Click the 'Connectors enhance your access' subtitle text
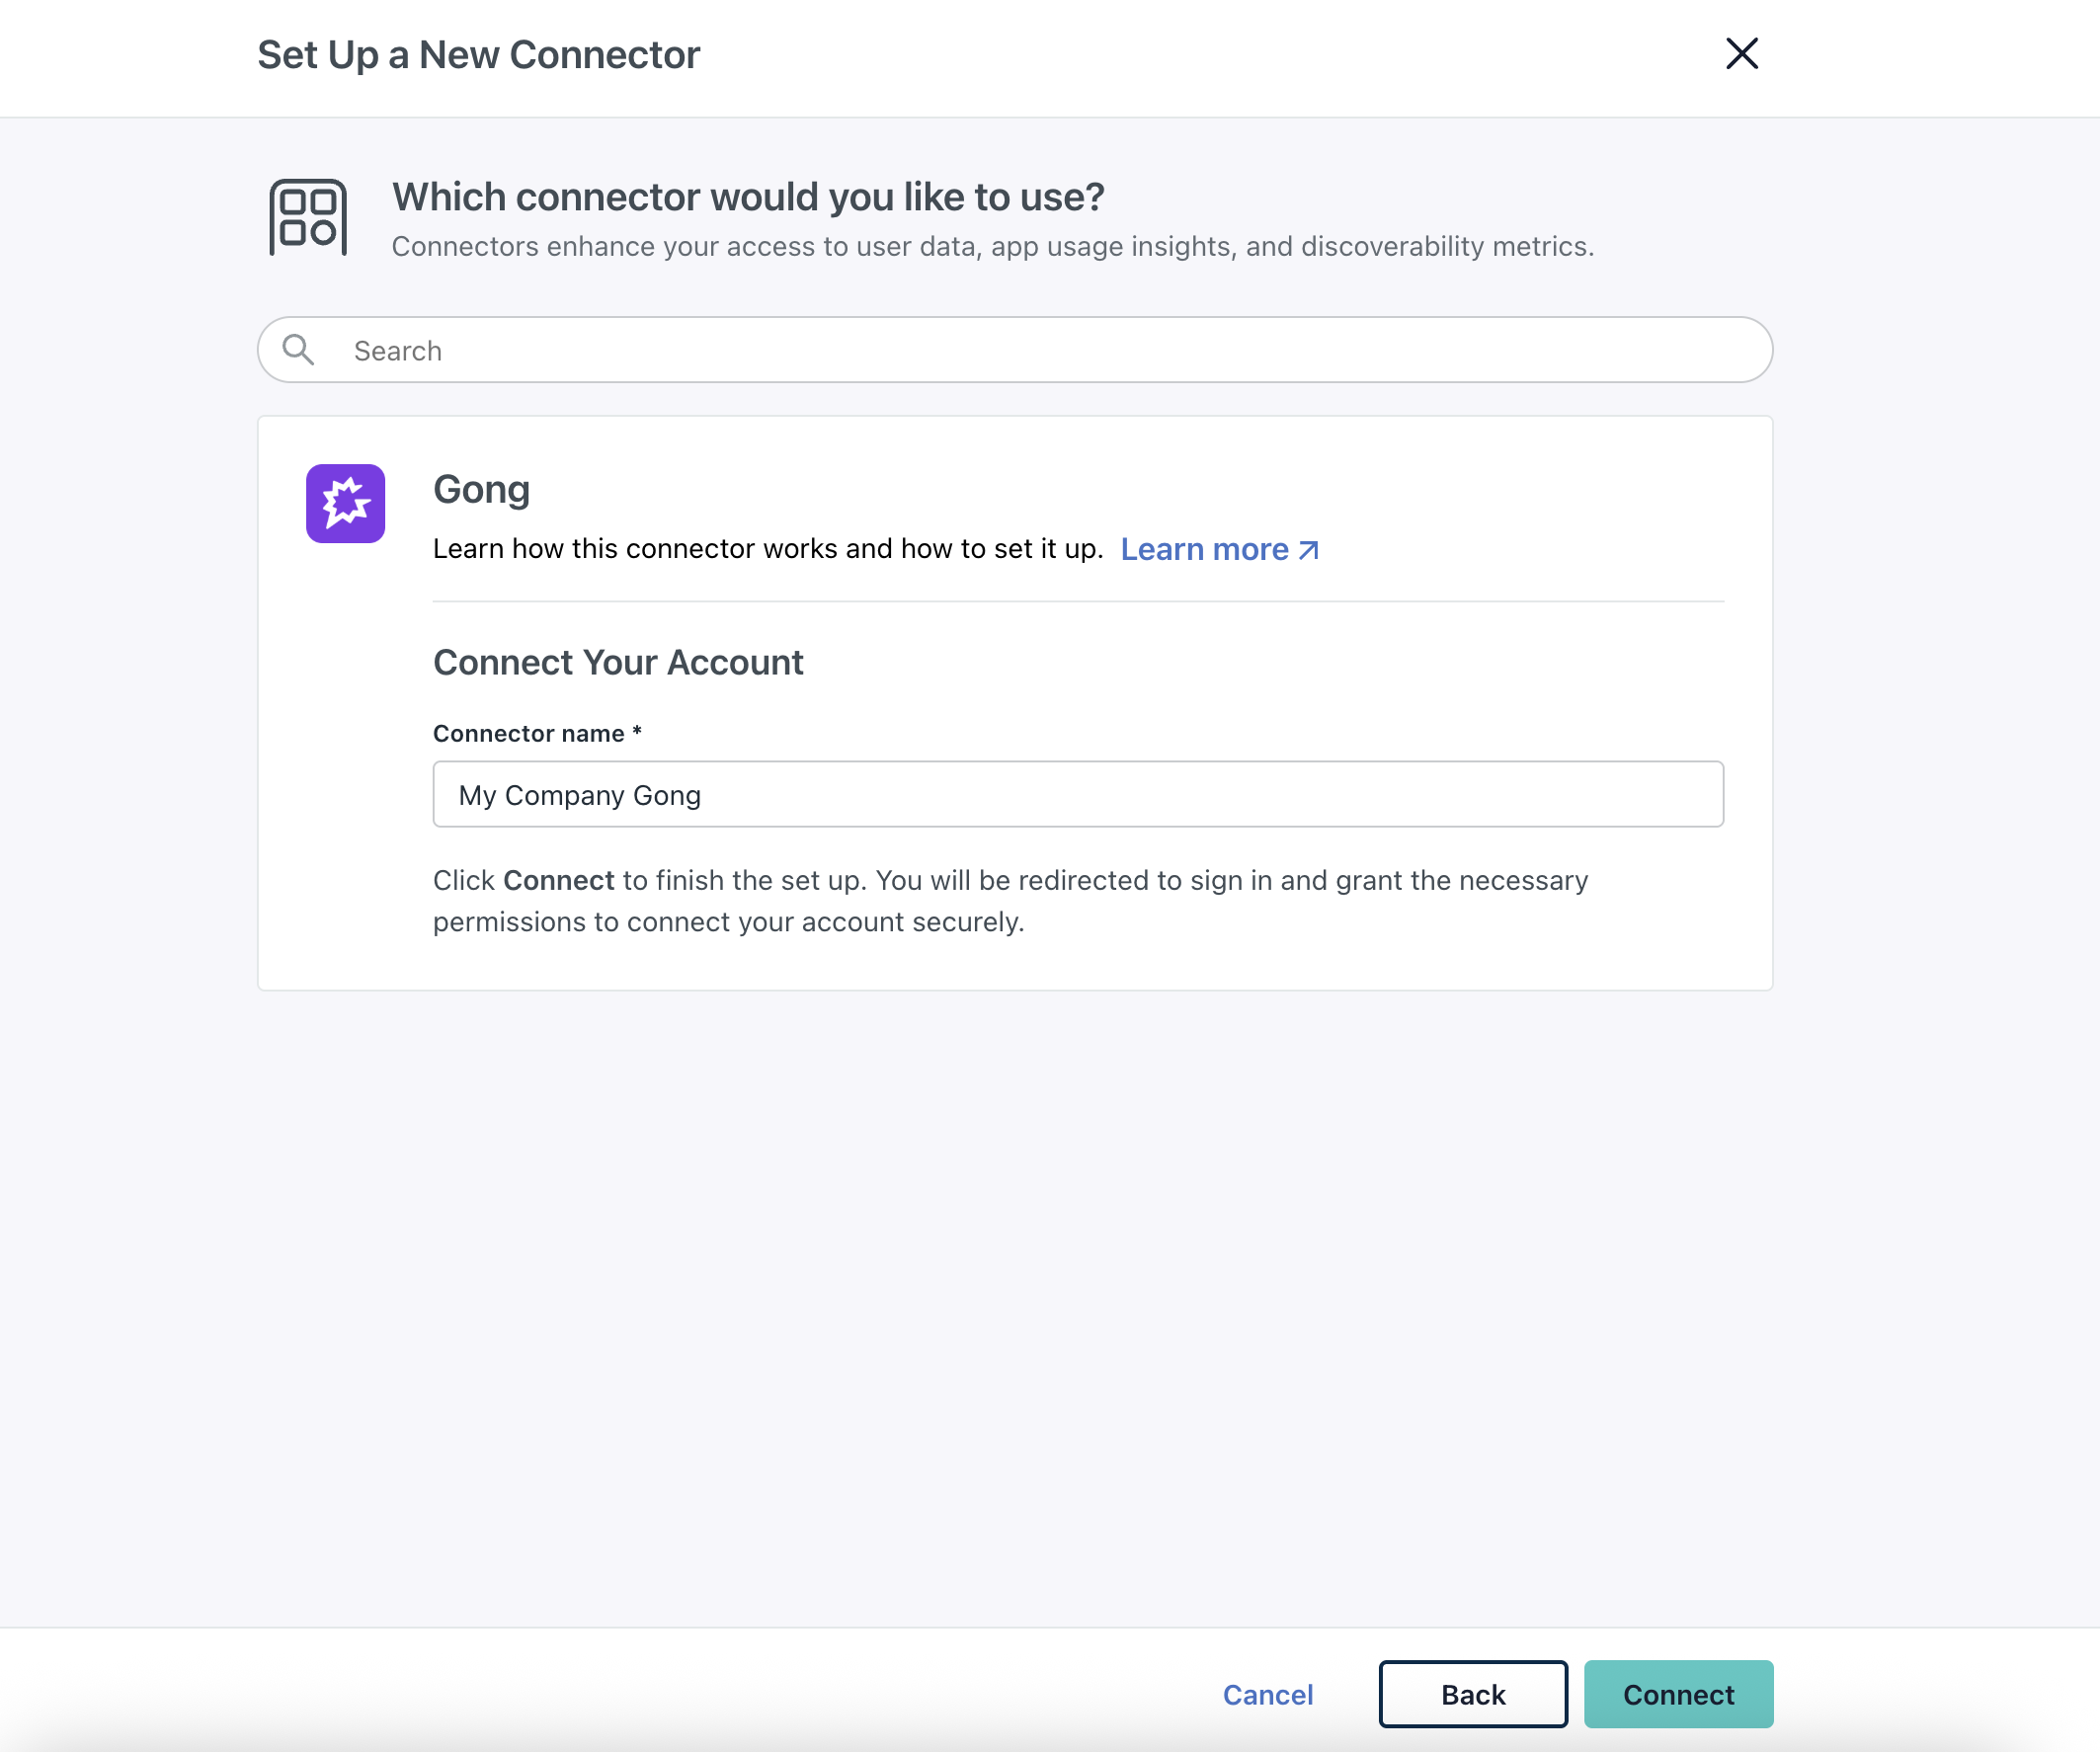Viewport: 2100px width, 1752px height. tap(992, 246)
